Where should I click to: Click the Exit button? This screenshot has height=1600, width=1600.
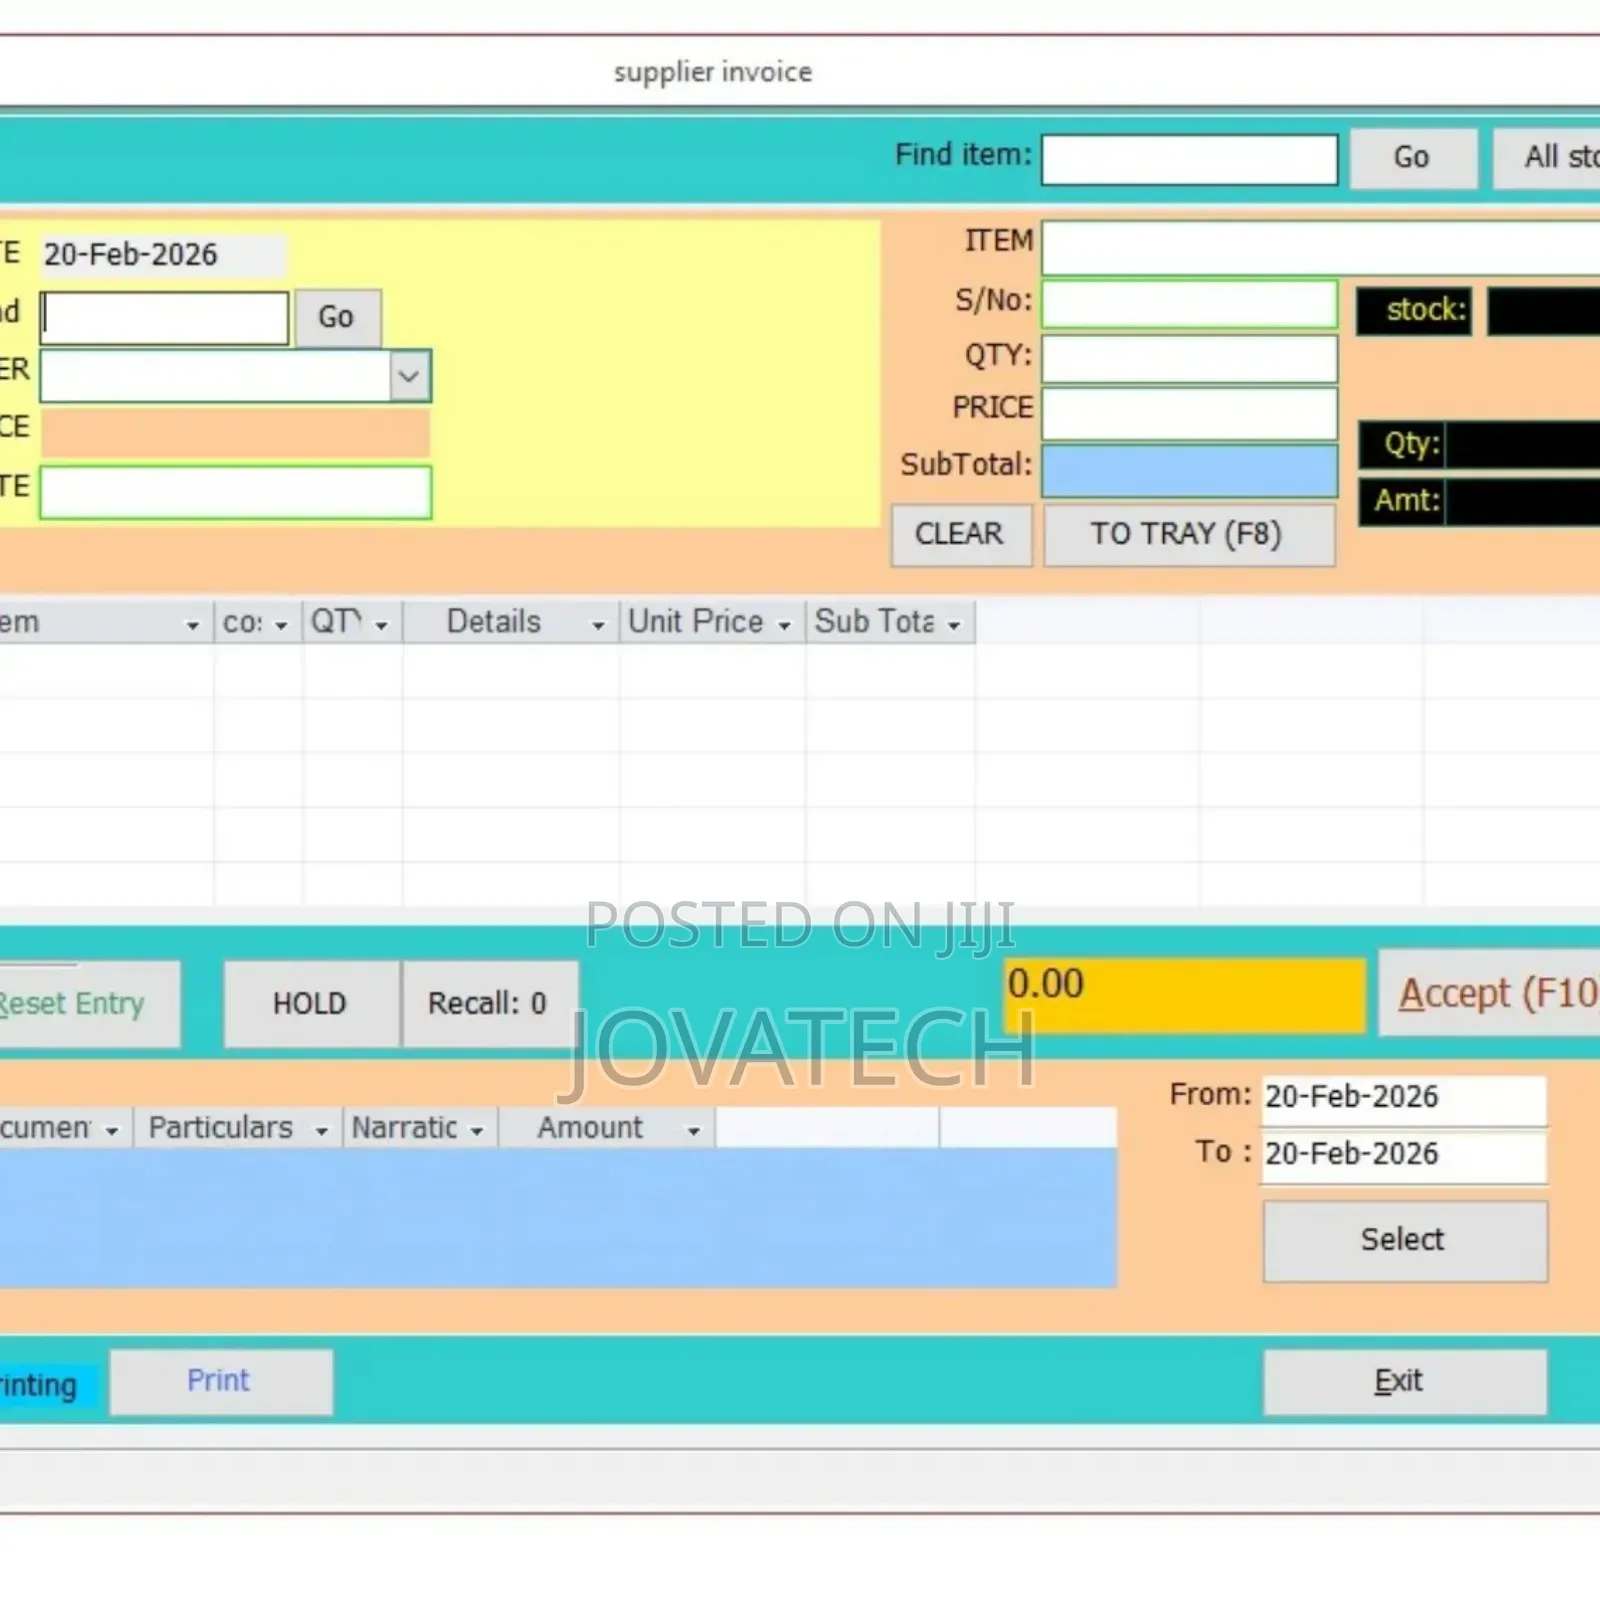(x=1405, y=1382)
